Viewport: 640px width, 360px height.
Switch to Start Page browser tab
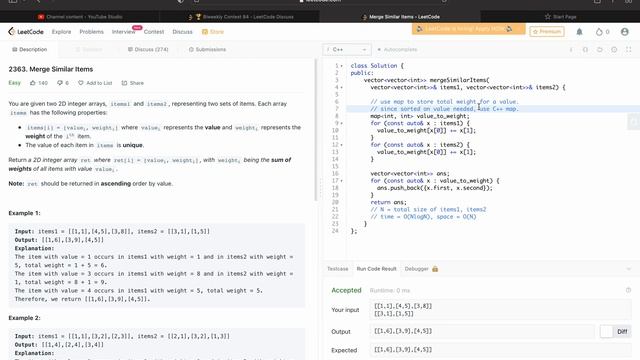click(x=560, y=17)
